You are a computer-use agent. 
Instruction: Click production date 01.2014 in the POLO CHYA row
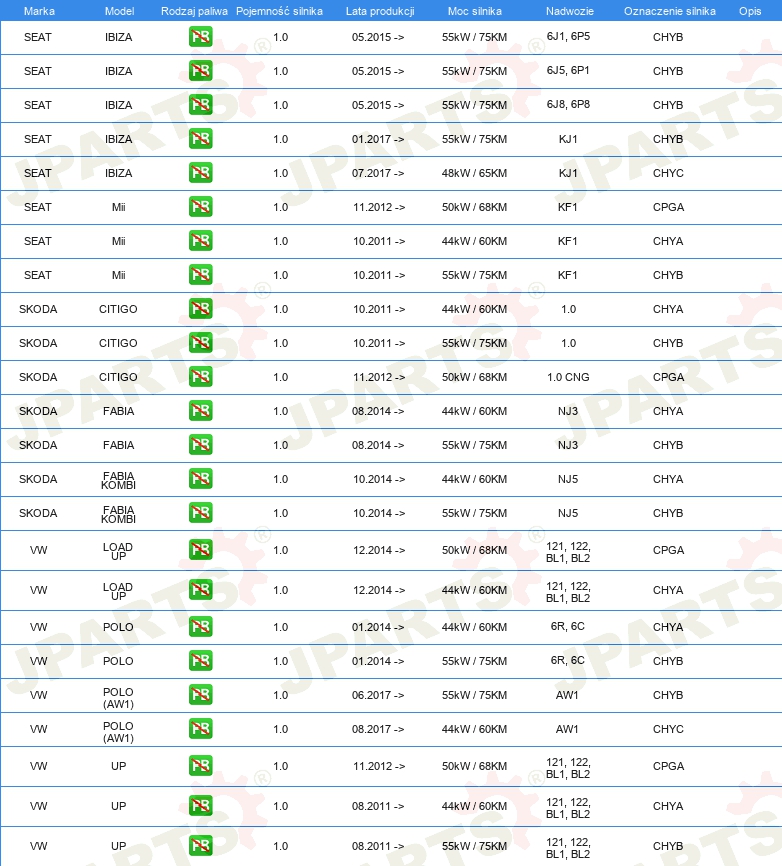click(x=378, y=627)
